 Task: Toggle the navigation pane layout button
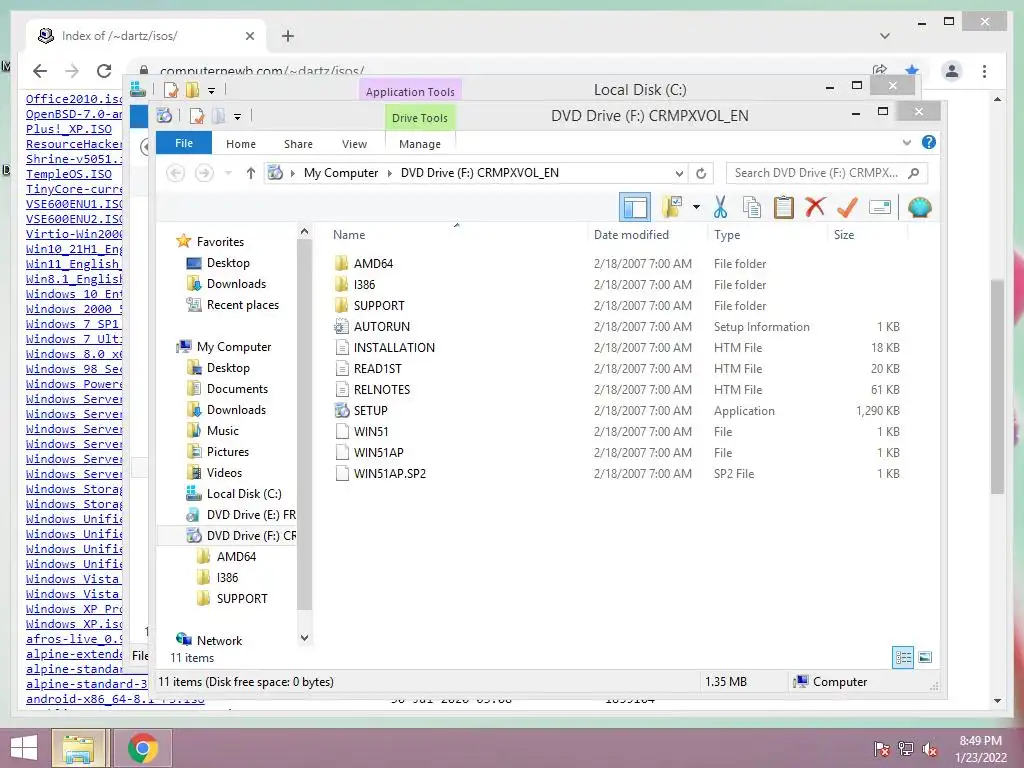(635, 208)
